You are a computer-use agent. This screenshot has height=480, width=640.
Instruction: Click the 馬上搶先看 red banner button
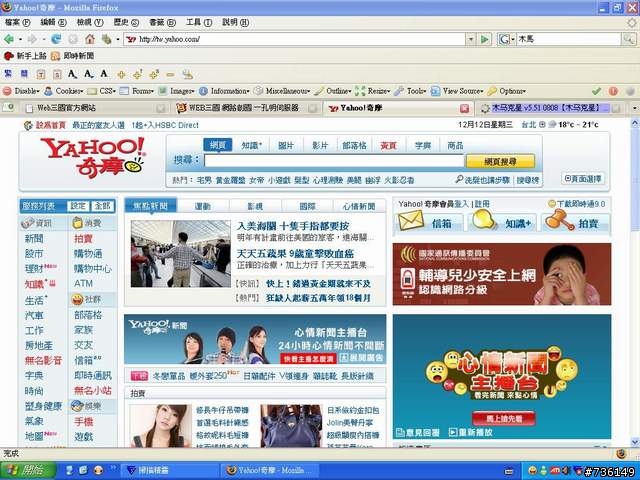pyautogui.click(x=504, y=418)
